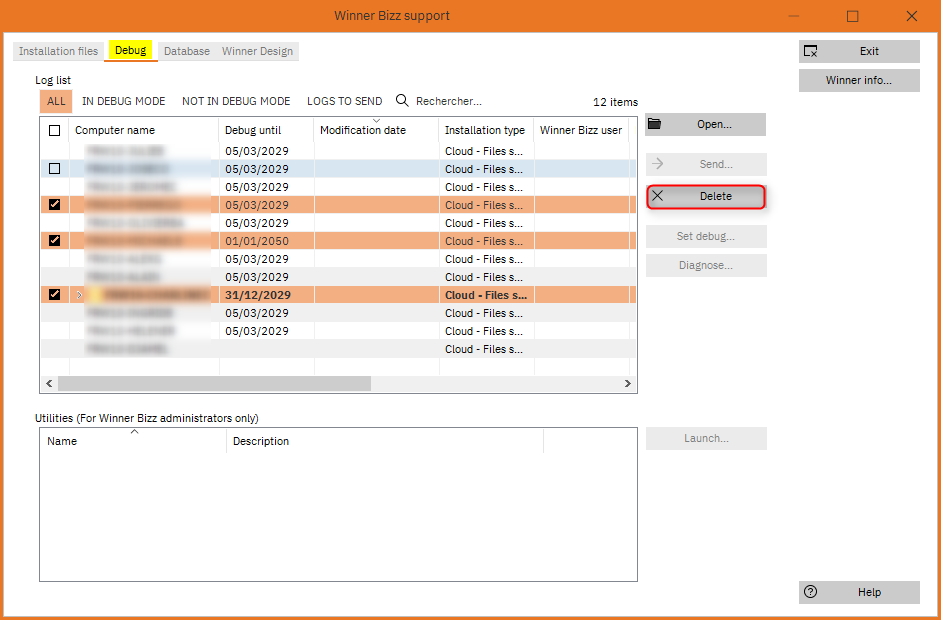Screen dimensions: 941x620
Task: Click the magnifying glass search icon
Action: tap(402, 101)
